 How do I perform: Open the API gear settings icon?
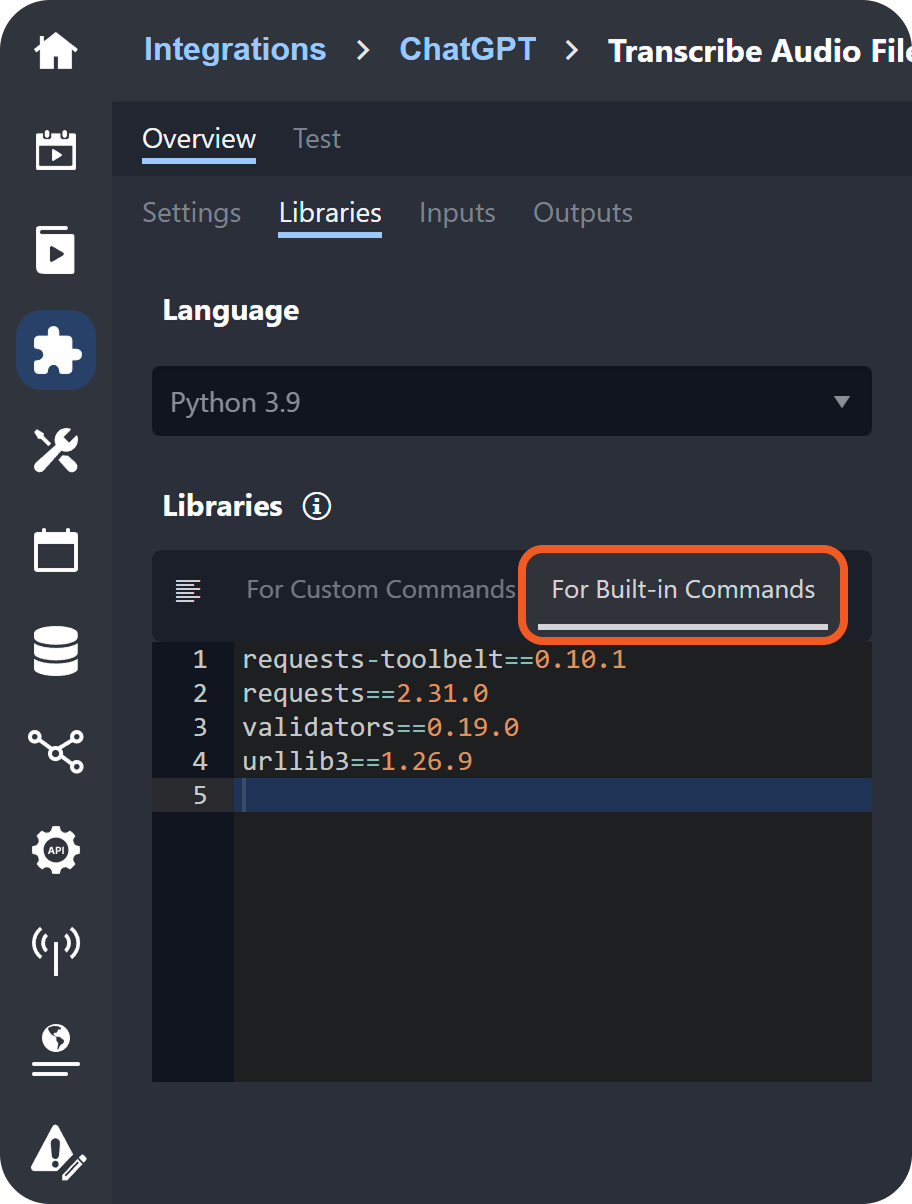[56, 850]
